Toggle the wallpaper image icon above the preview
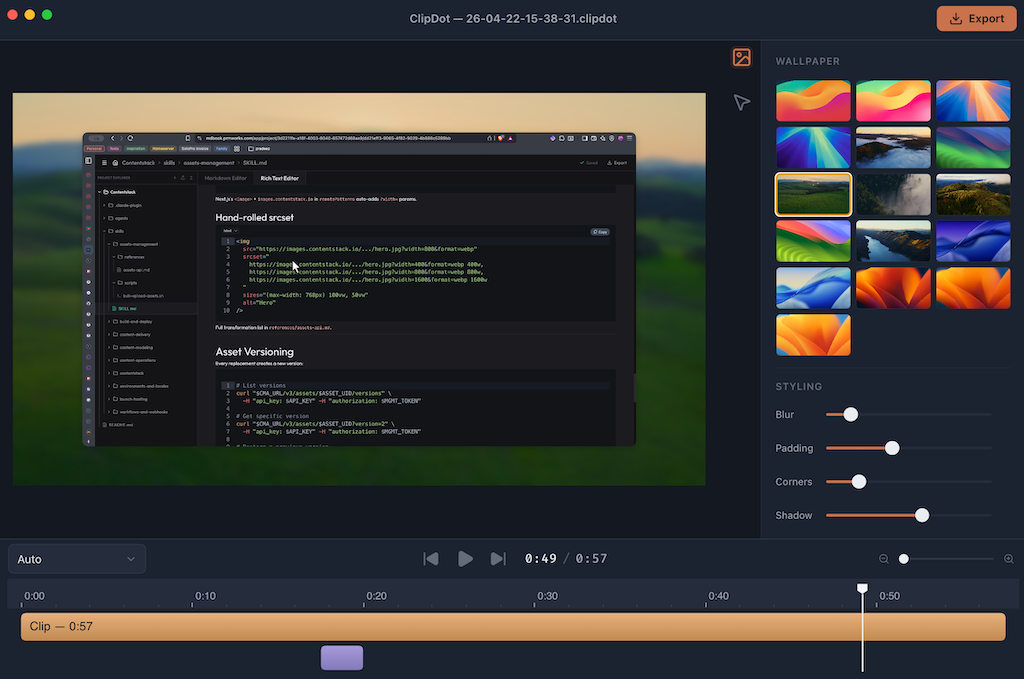Screen dimensions: 1024x679 tap(741, 58)
